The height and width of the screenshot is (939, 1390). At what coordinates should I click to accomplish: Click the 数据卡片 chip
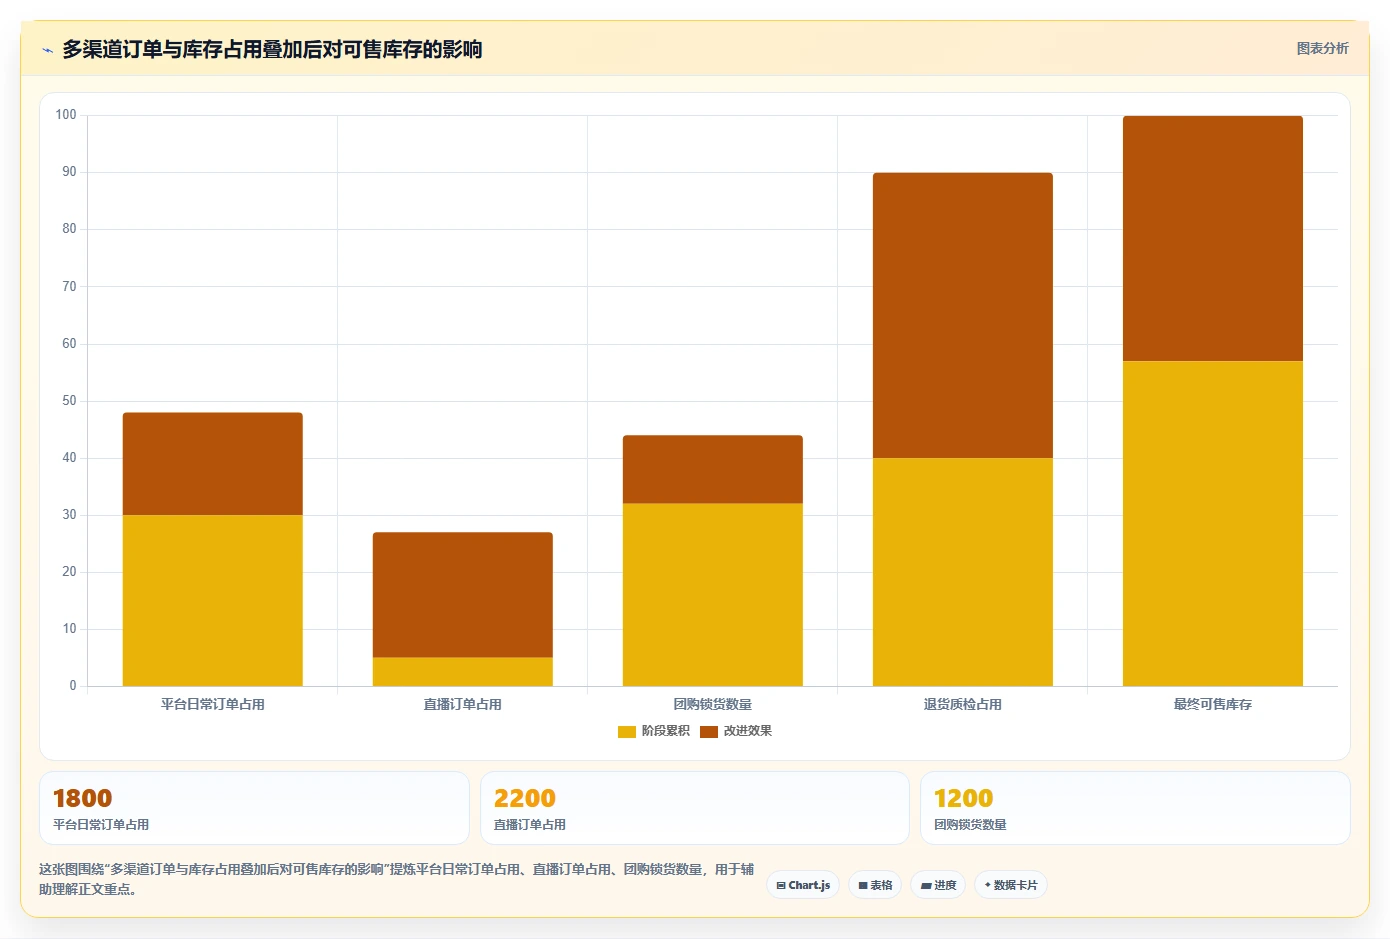[1011, 885]
